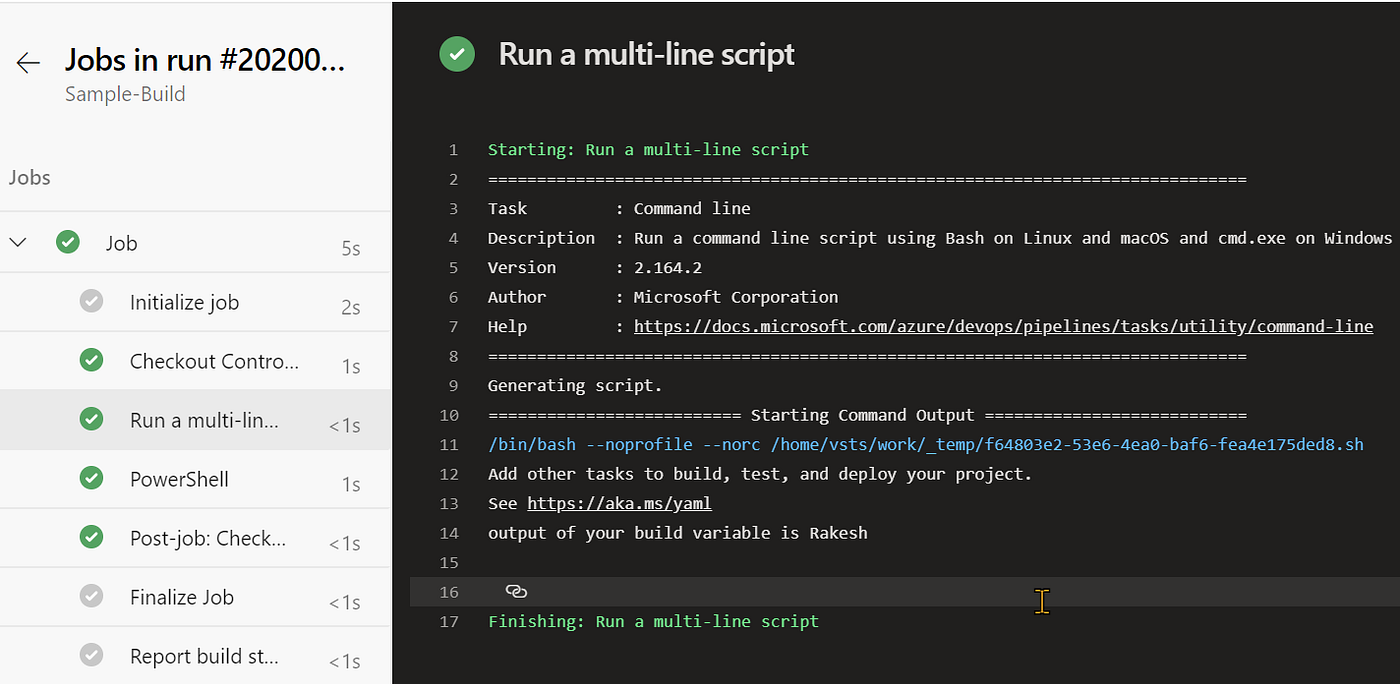
Task: Click line number 1 in log
Action: (x=453, y=150)
